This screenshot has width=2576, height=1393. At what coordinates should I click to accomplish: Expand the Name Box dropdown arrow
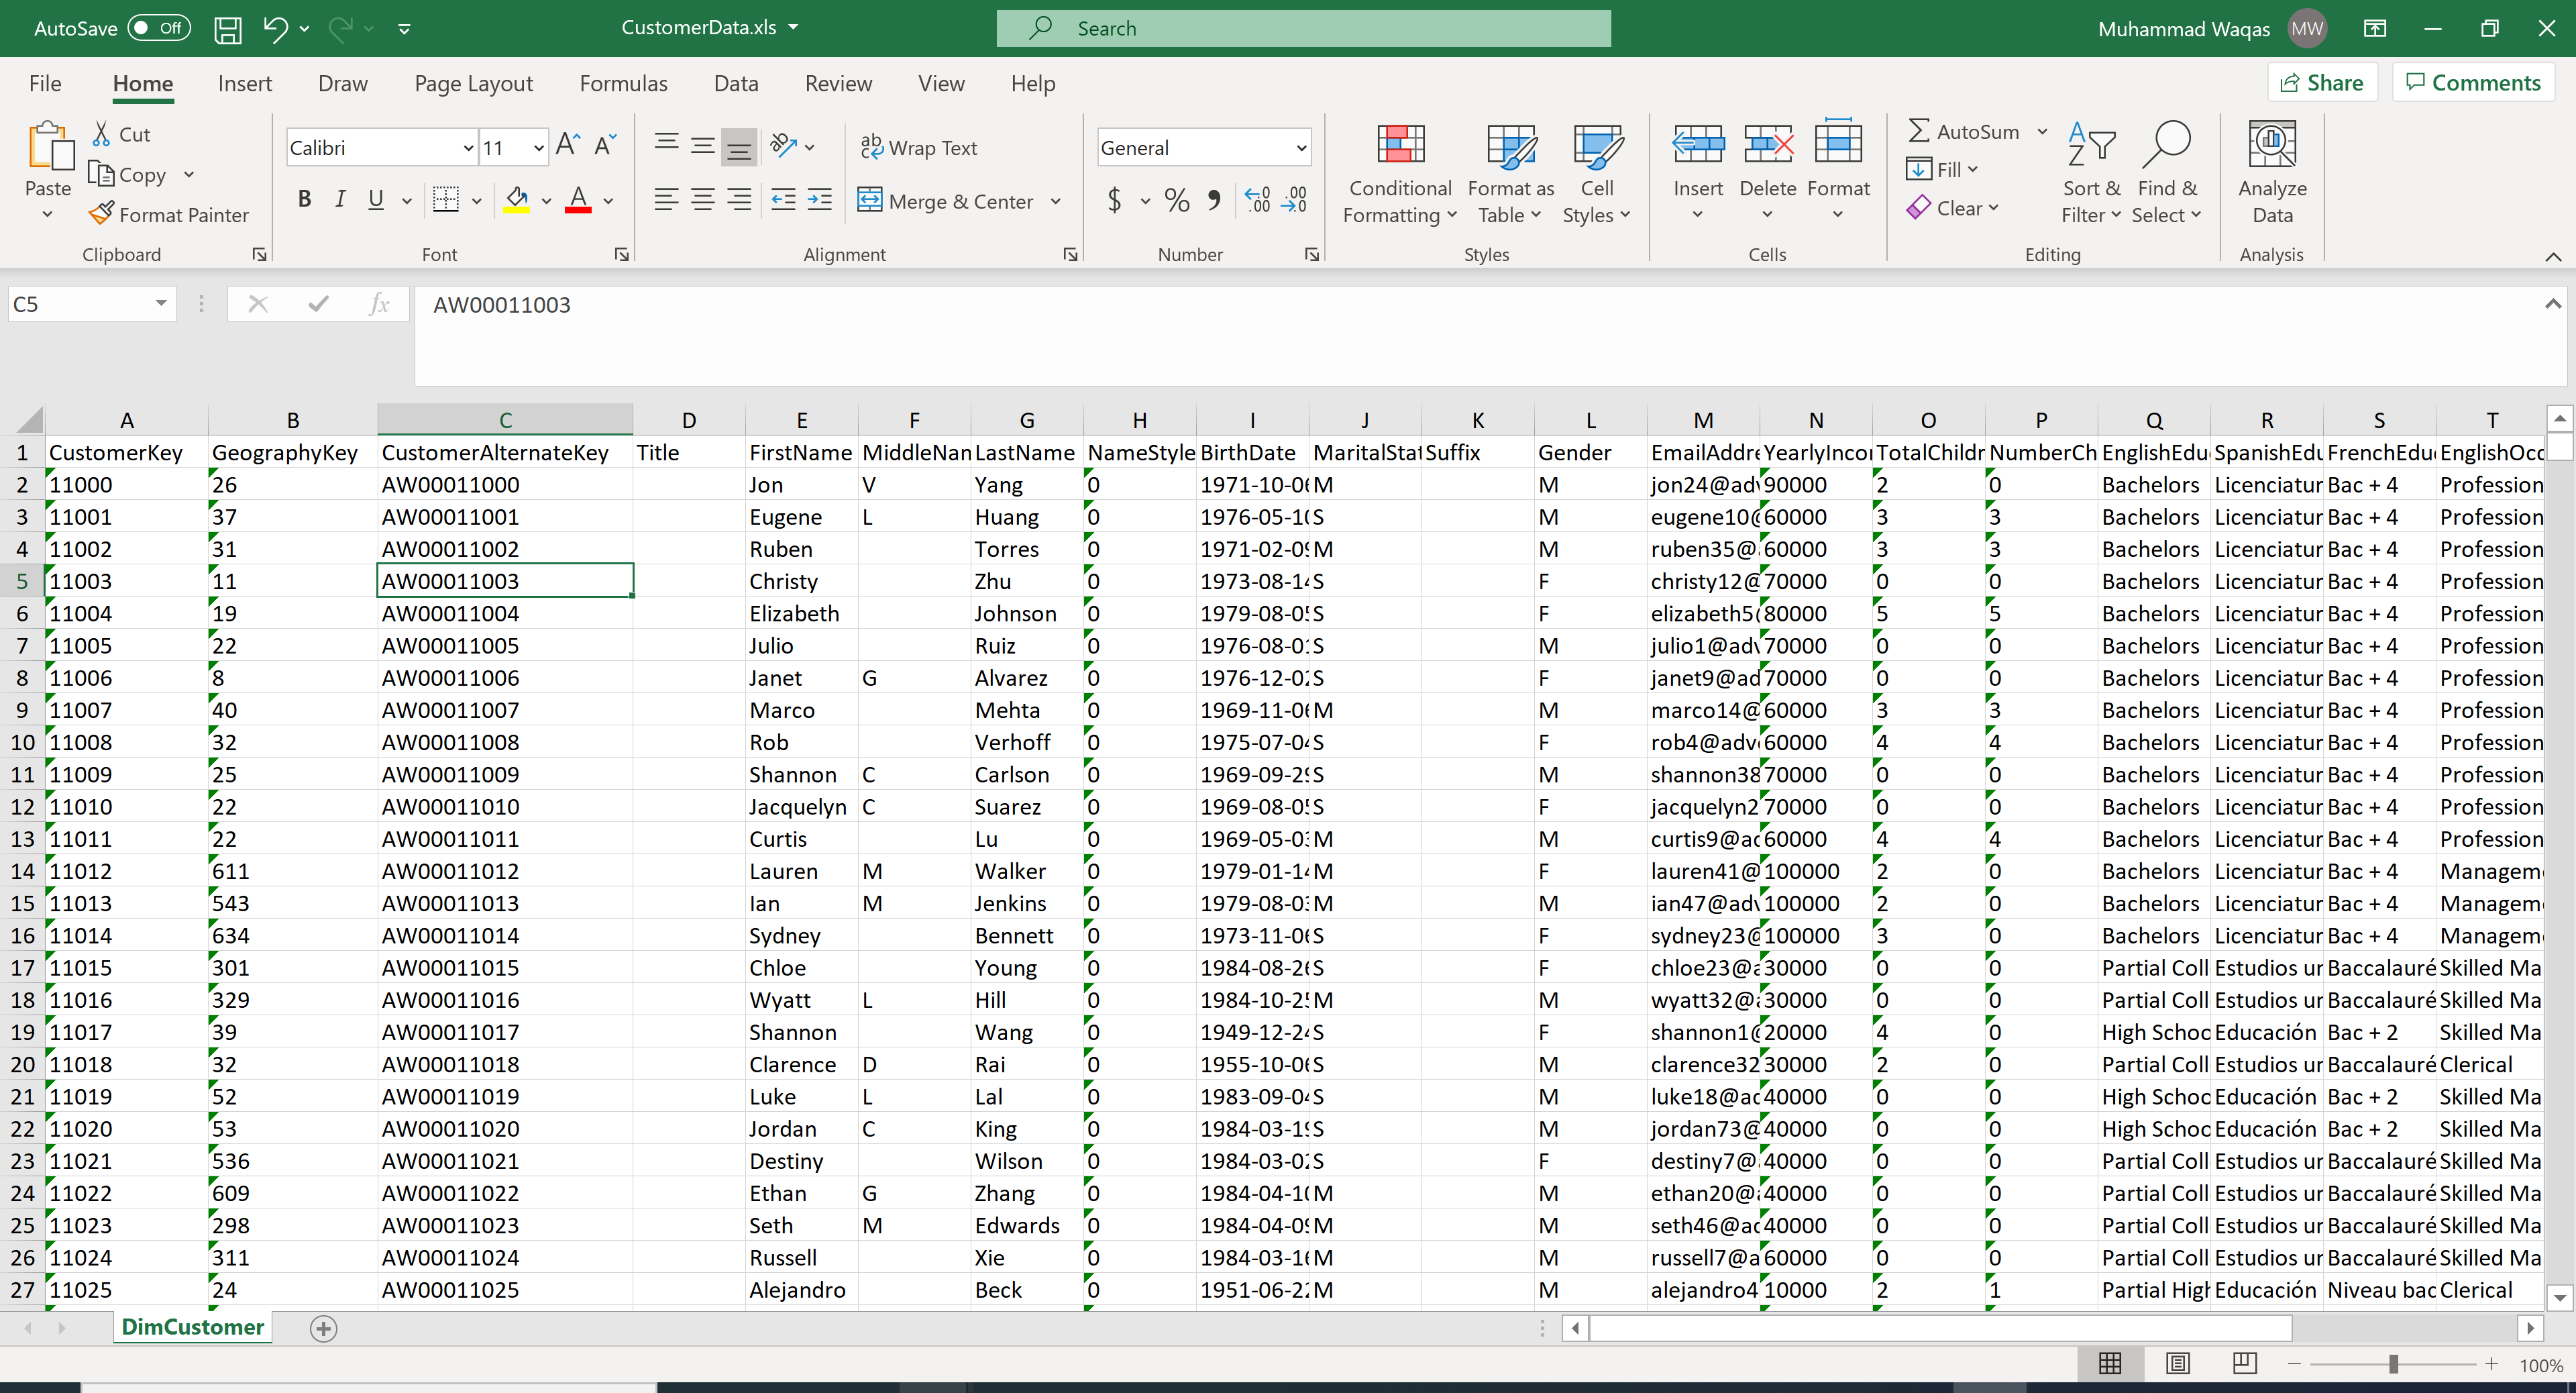(161, 304)
